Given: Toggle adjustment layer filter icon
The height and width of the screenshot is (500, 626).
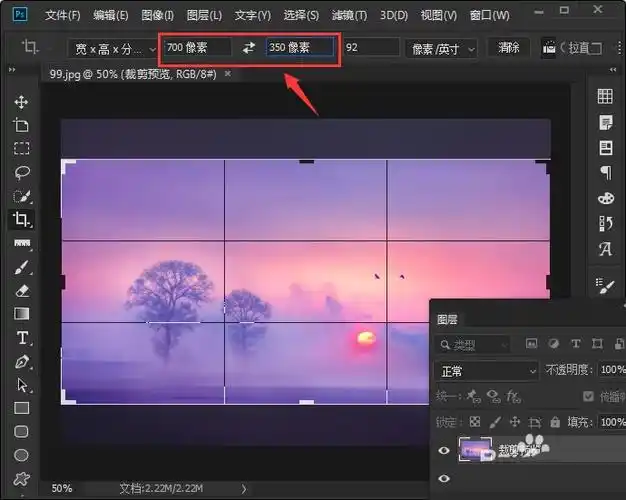Looking at the screenshot, I should 553,343.
